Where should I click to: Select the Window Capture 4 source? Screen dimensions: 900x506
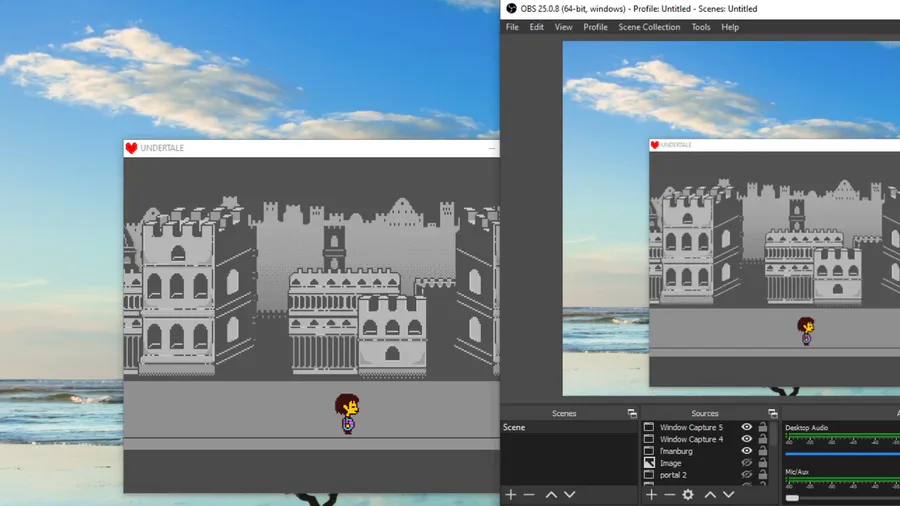coord(691,439)
